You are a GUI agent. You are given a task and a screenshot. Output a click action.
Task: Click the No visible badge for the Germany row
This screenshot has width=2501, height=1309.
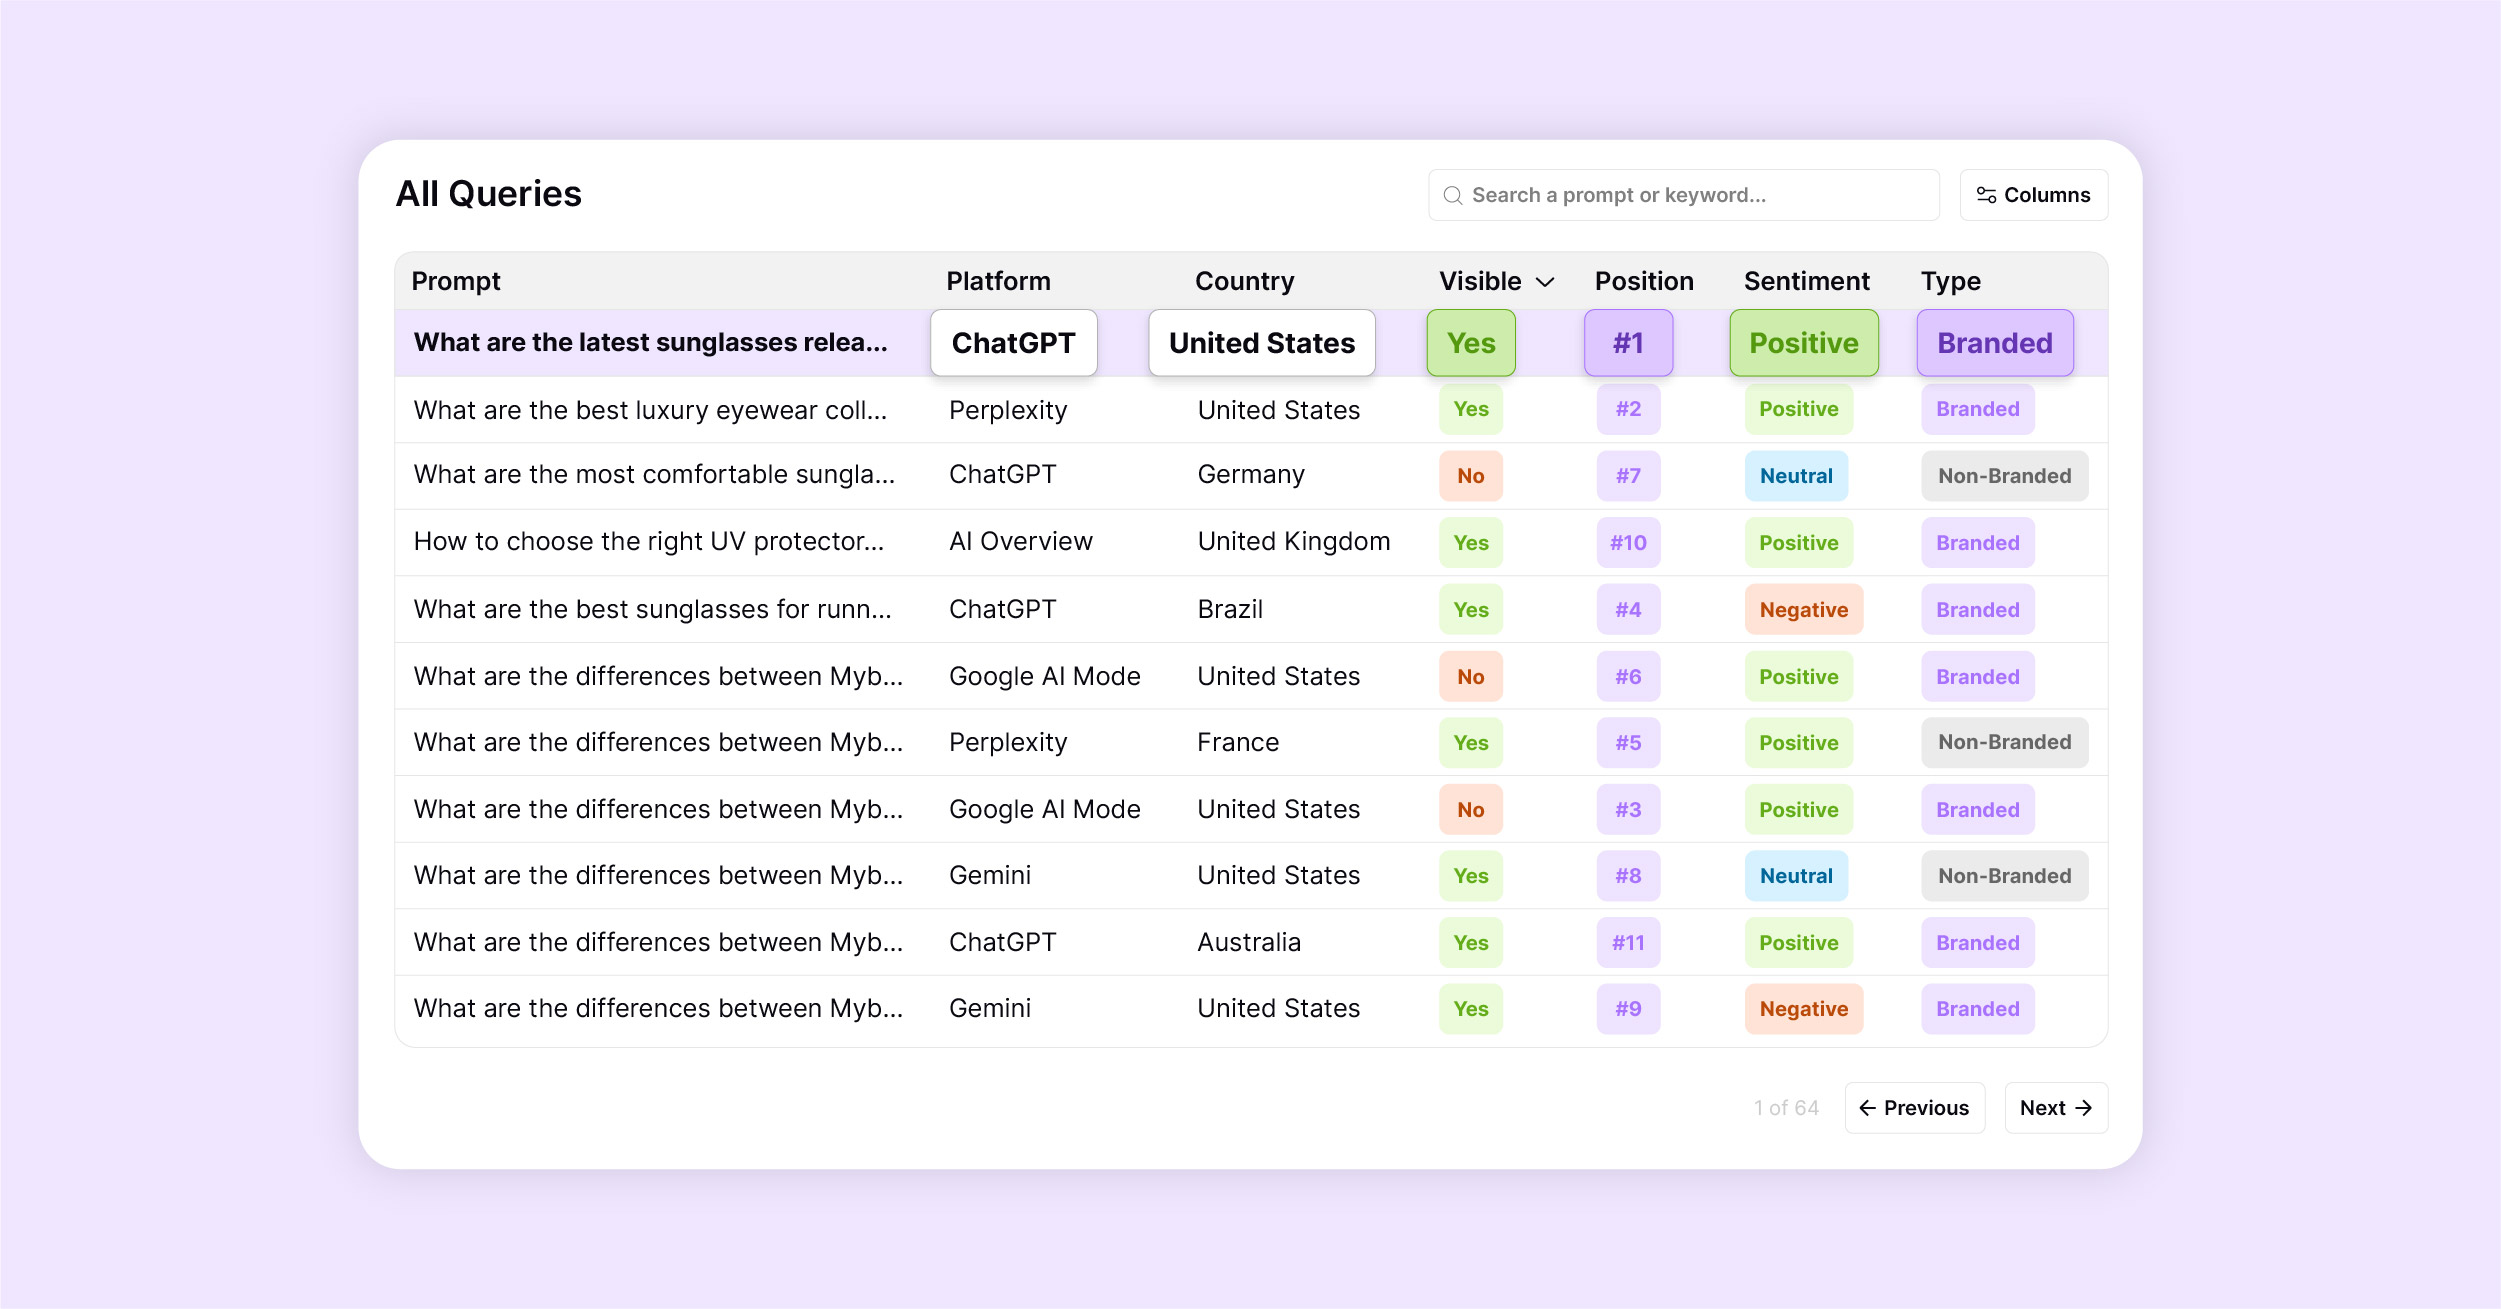tap(1470, 476)
